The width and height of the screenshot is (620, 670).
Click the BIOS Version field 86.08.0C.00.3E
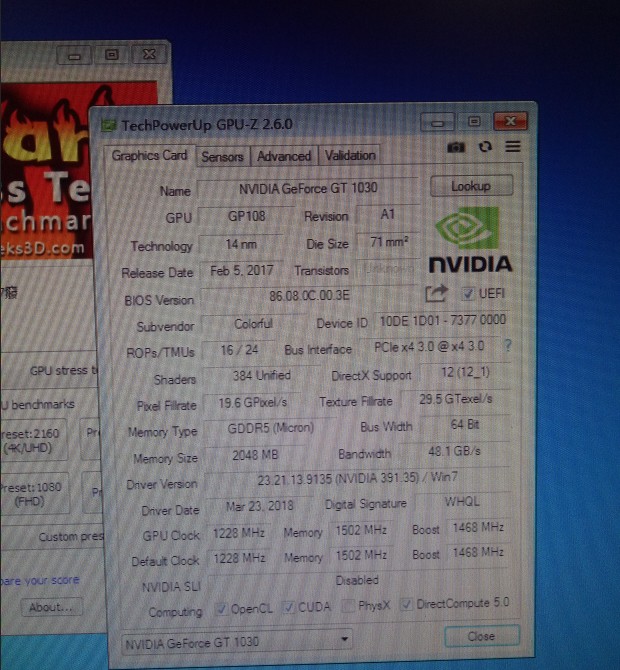(309, 296)
